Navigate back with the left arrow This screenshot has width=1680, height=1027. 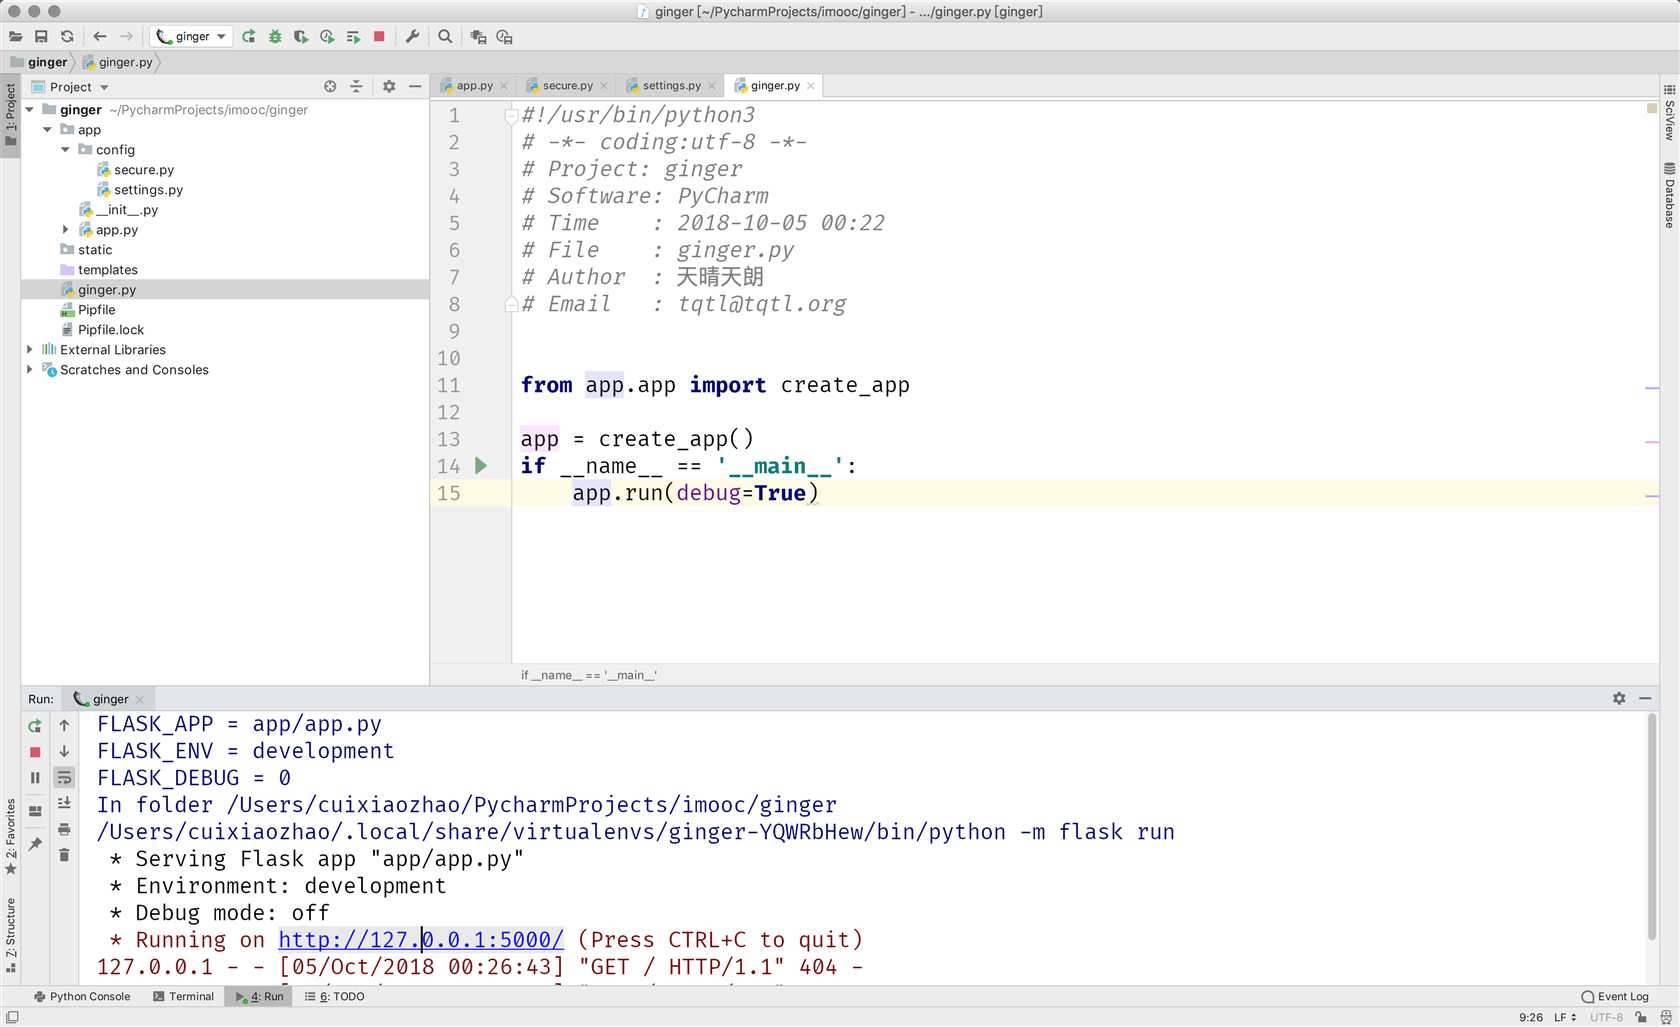coord(100,37)
